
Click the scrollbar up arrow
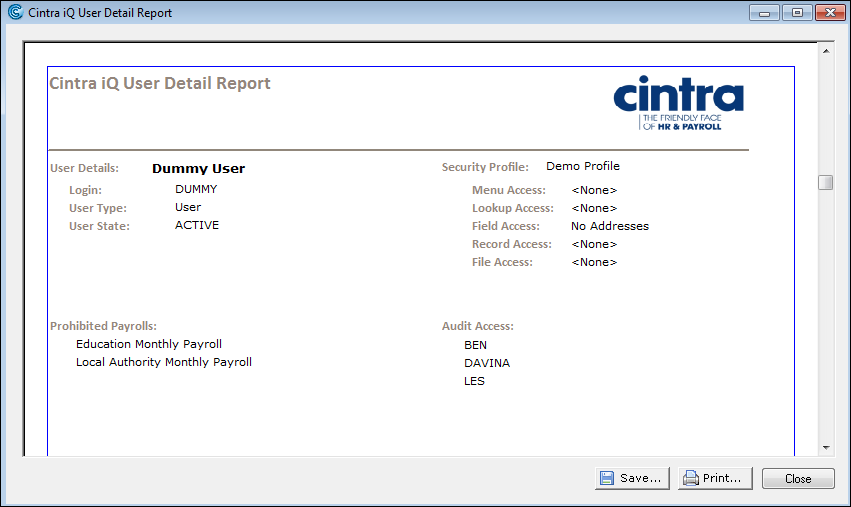(x=826, y=51)
